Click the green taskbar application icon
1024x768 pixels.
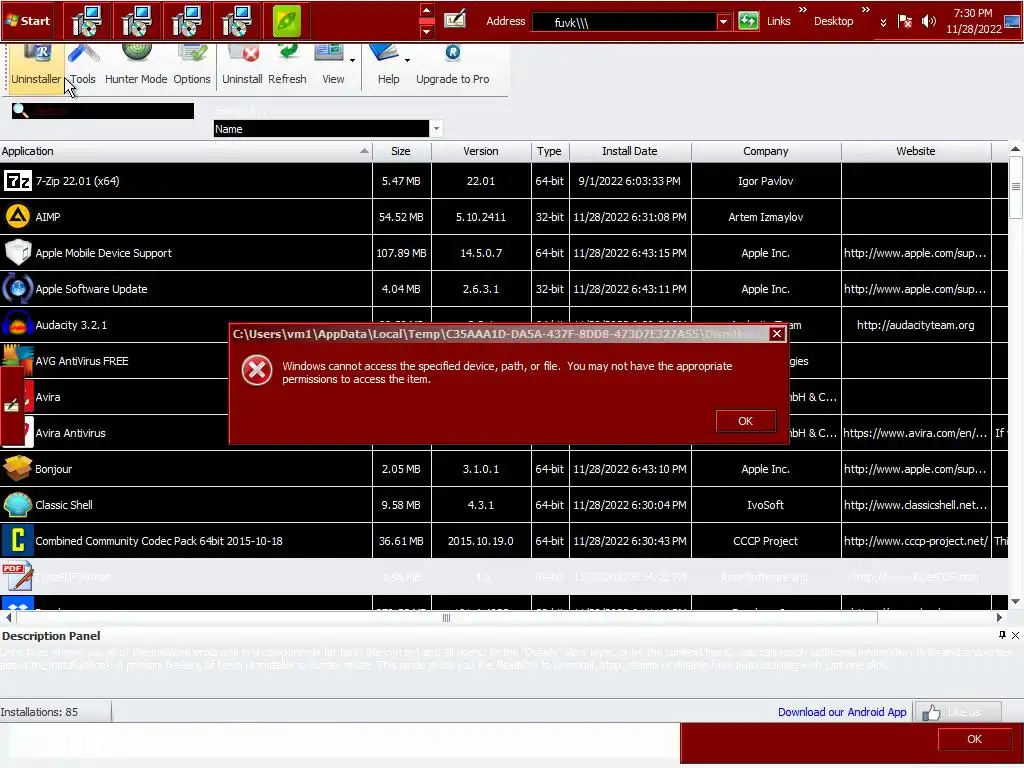287,21
